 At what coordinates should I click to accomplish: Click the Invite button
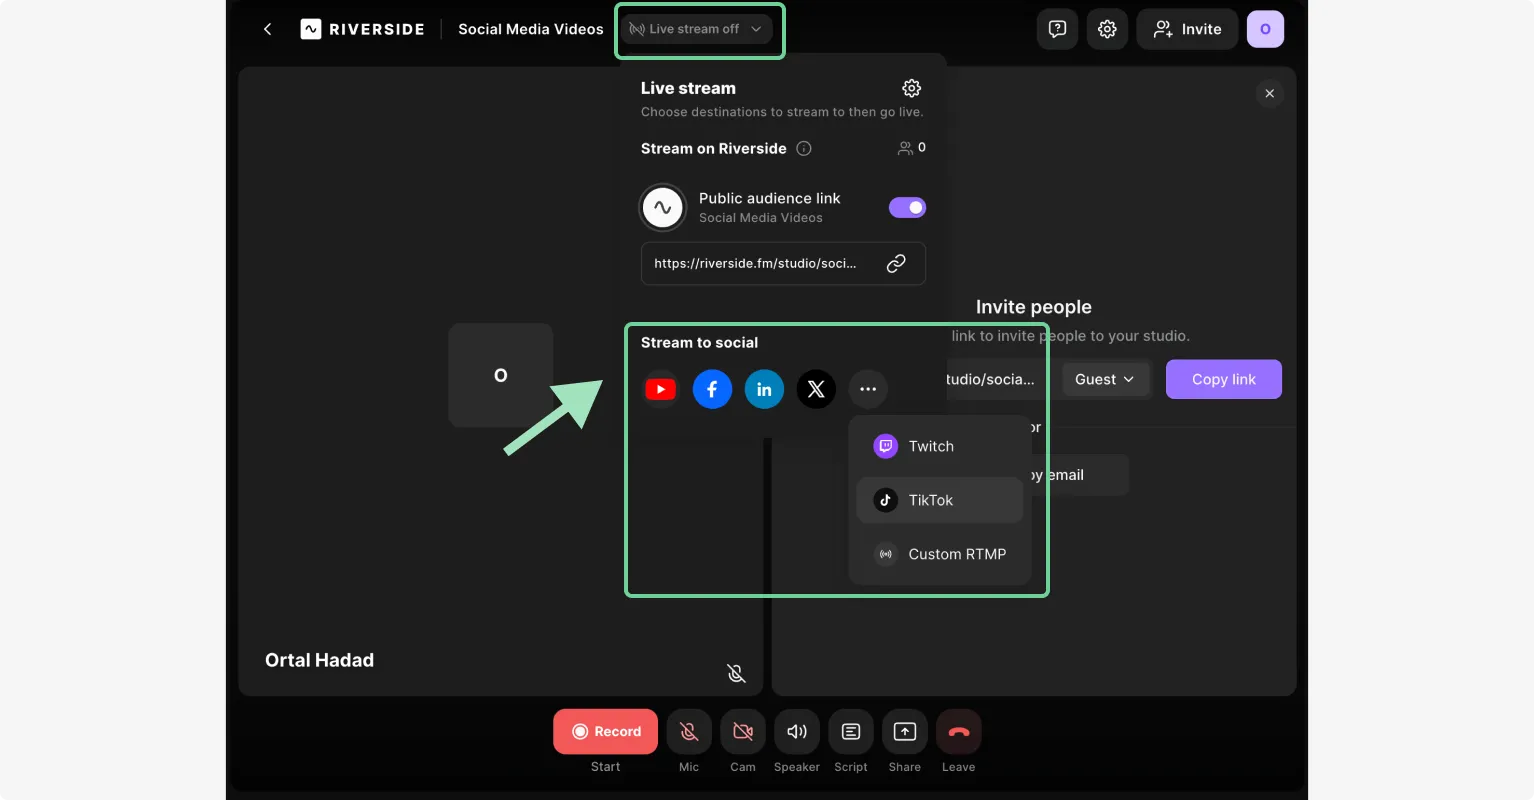(x=1187, y=29)
